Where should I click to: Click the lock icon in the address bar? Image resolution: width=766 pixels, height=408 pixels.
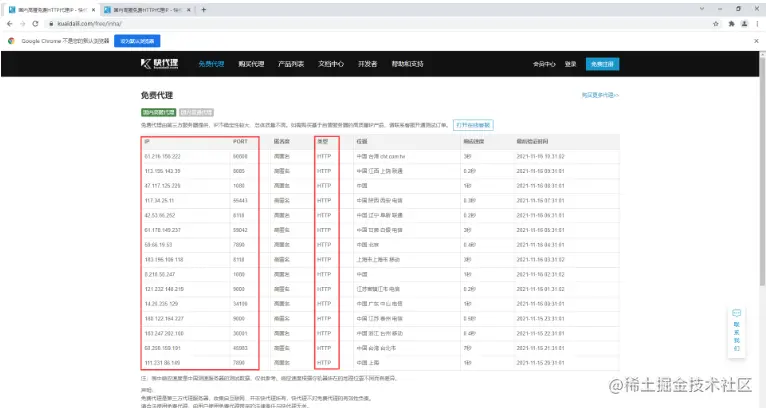(51, 23)
